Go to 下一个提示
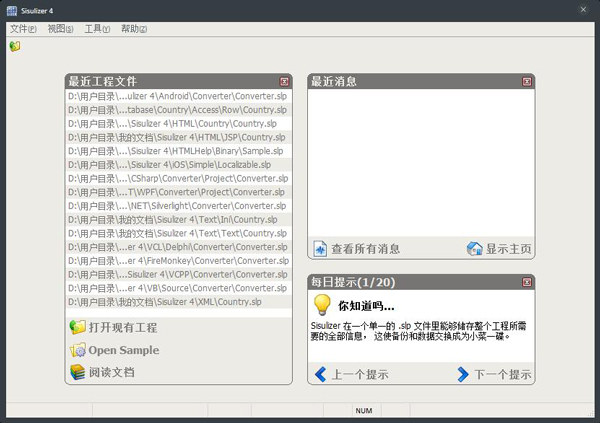The width and height of the screenshot is (600, 423). (x=503, y=374)
